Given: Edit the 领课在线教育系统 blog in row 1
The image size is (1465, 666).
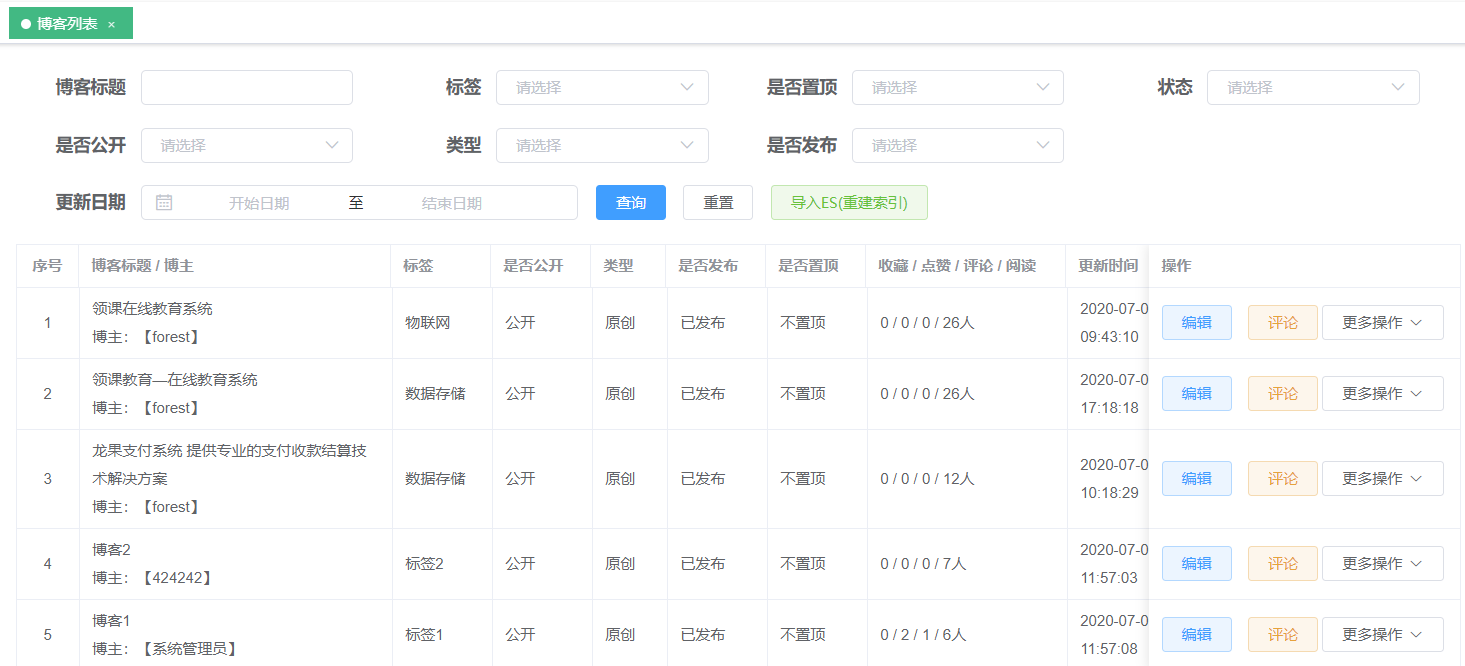Looking at the screenshot, I should pos(1196,323).
